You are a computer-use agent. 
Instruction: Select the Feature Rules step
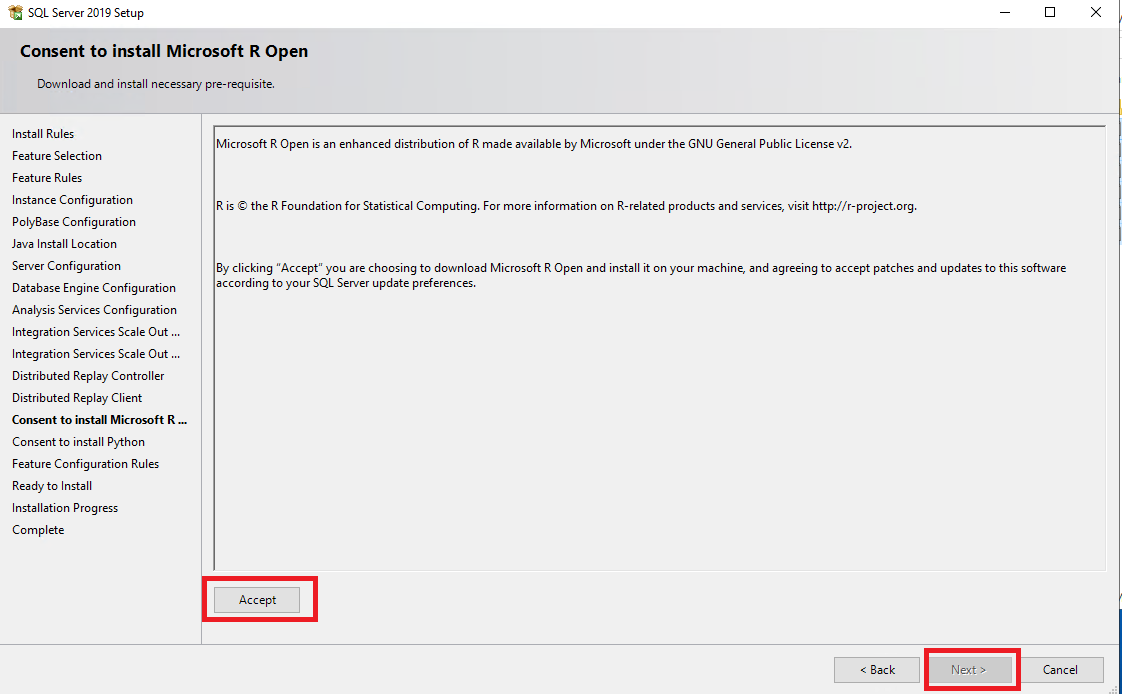47,178
